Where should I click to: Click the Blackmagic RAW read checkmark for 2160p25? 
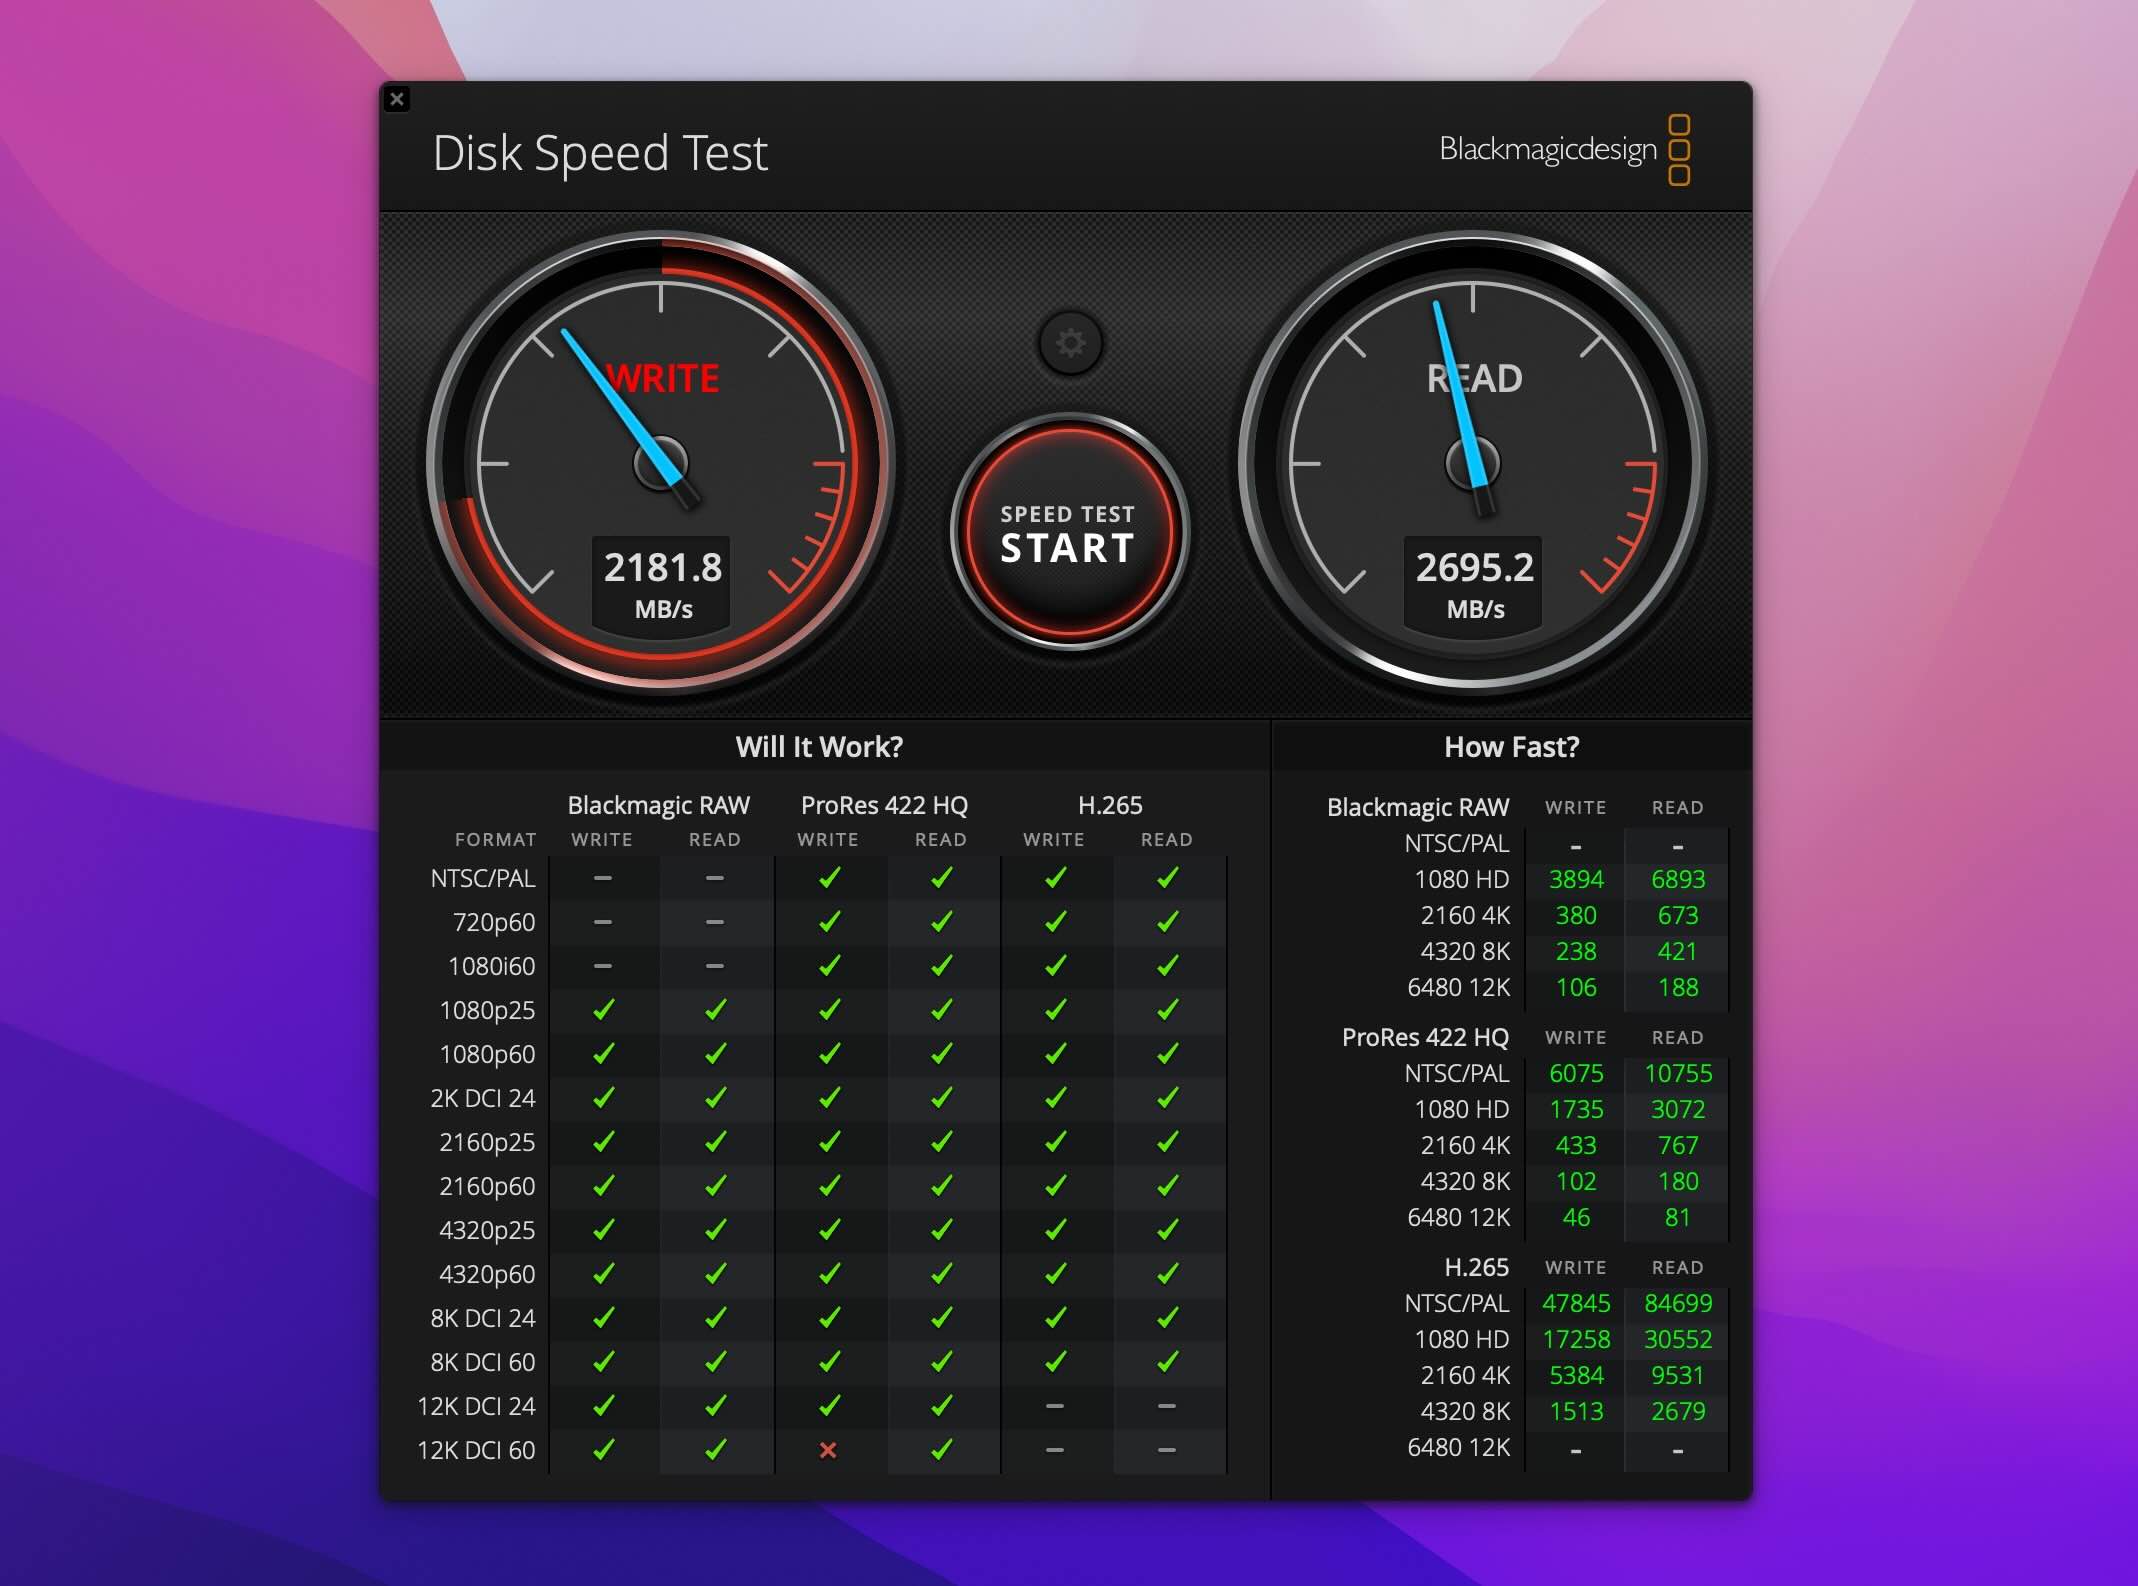715,1142
